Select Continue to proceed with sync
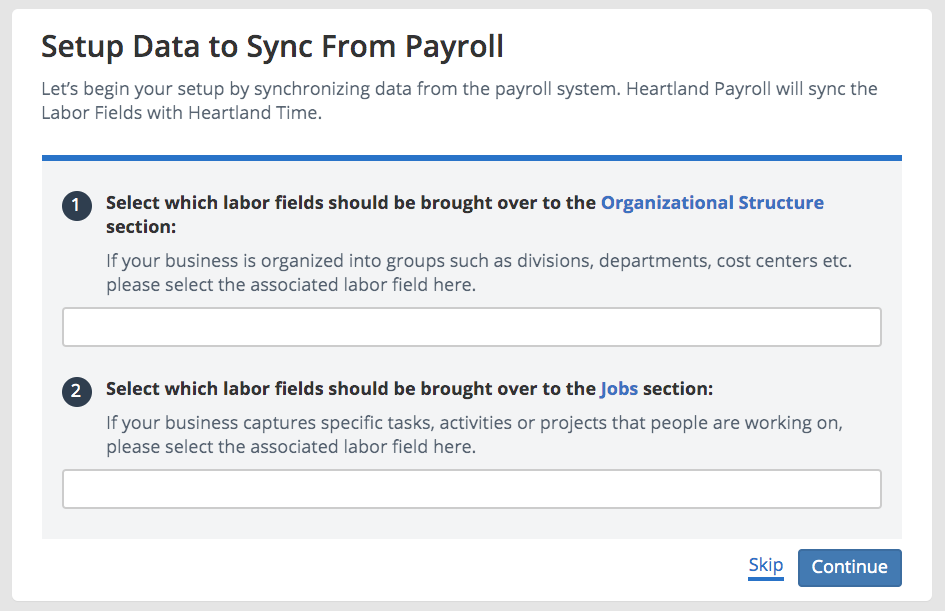The width and height of the screenshot is (945, 611). pyautogui.click(x=849, y=567)
